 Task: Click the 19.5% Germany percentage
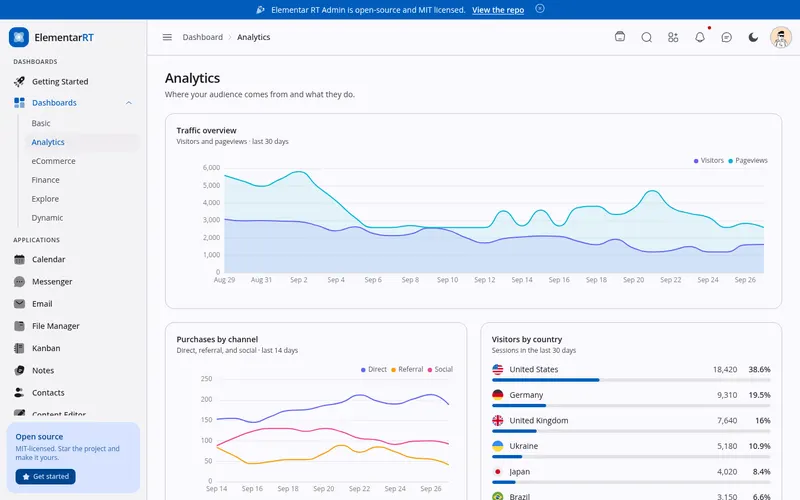pos(759,395)
